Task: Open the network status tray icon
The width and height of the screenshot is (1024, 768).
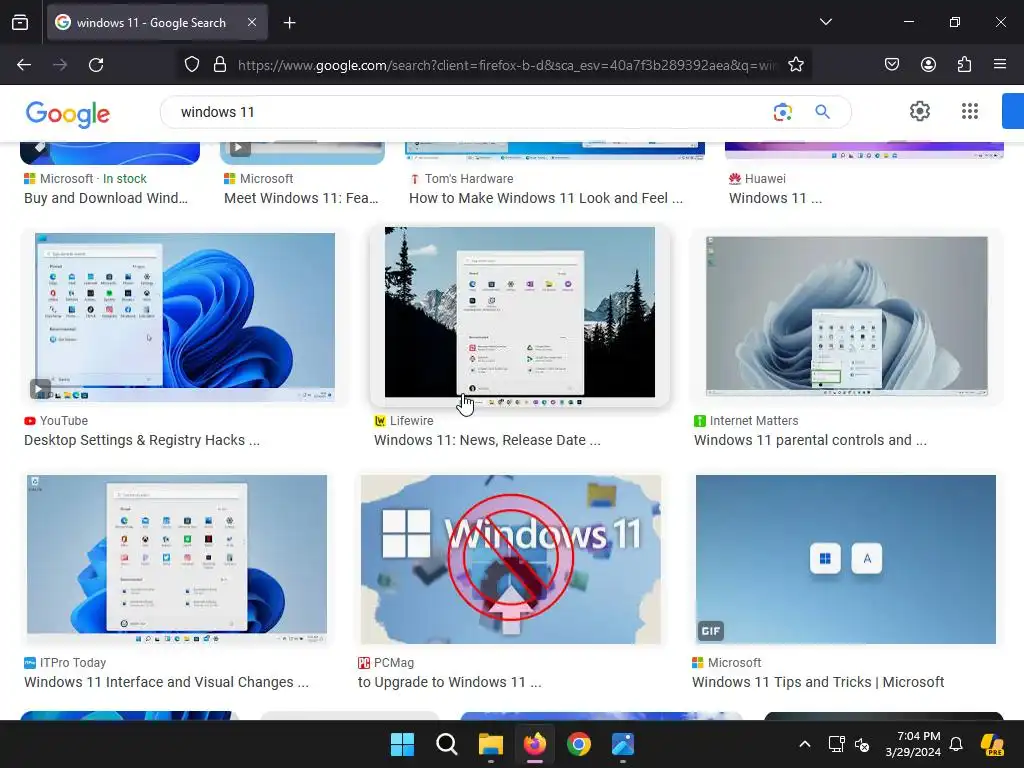Action: point(837,744)
